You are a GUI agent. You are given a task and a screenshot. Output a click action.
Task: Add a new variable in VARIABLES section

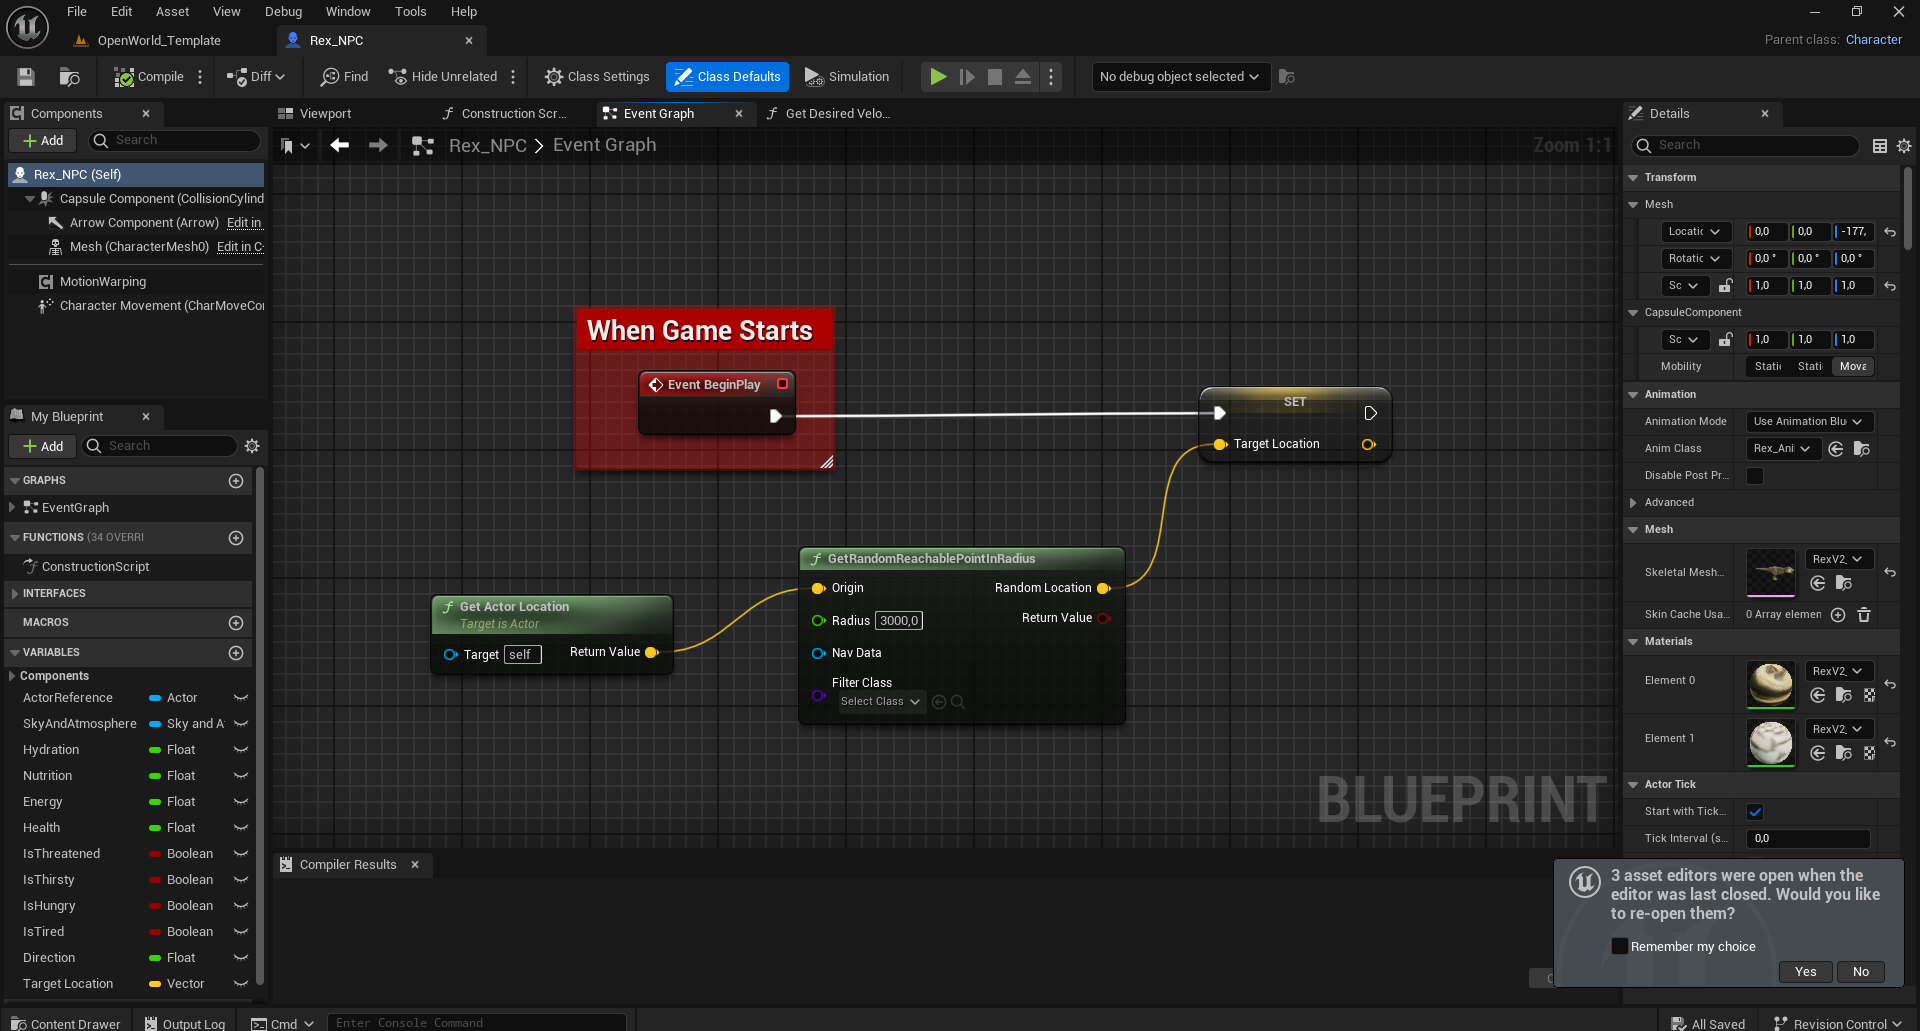(x=236, y=653)
